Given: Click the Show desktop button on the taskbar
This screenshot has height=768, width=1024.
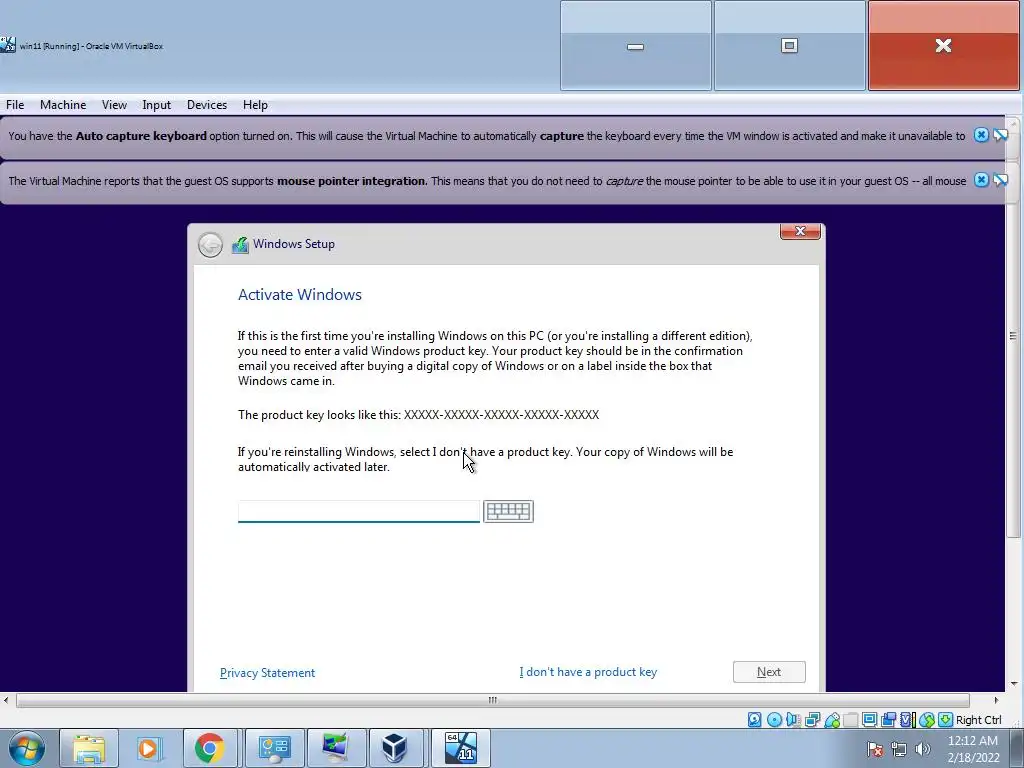Looking at the screenshot, I should coord(1016,748).
